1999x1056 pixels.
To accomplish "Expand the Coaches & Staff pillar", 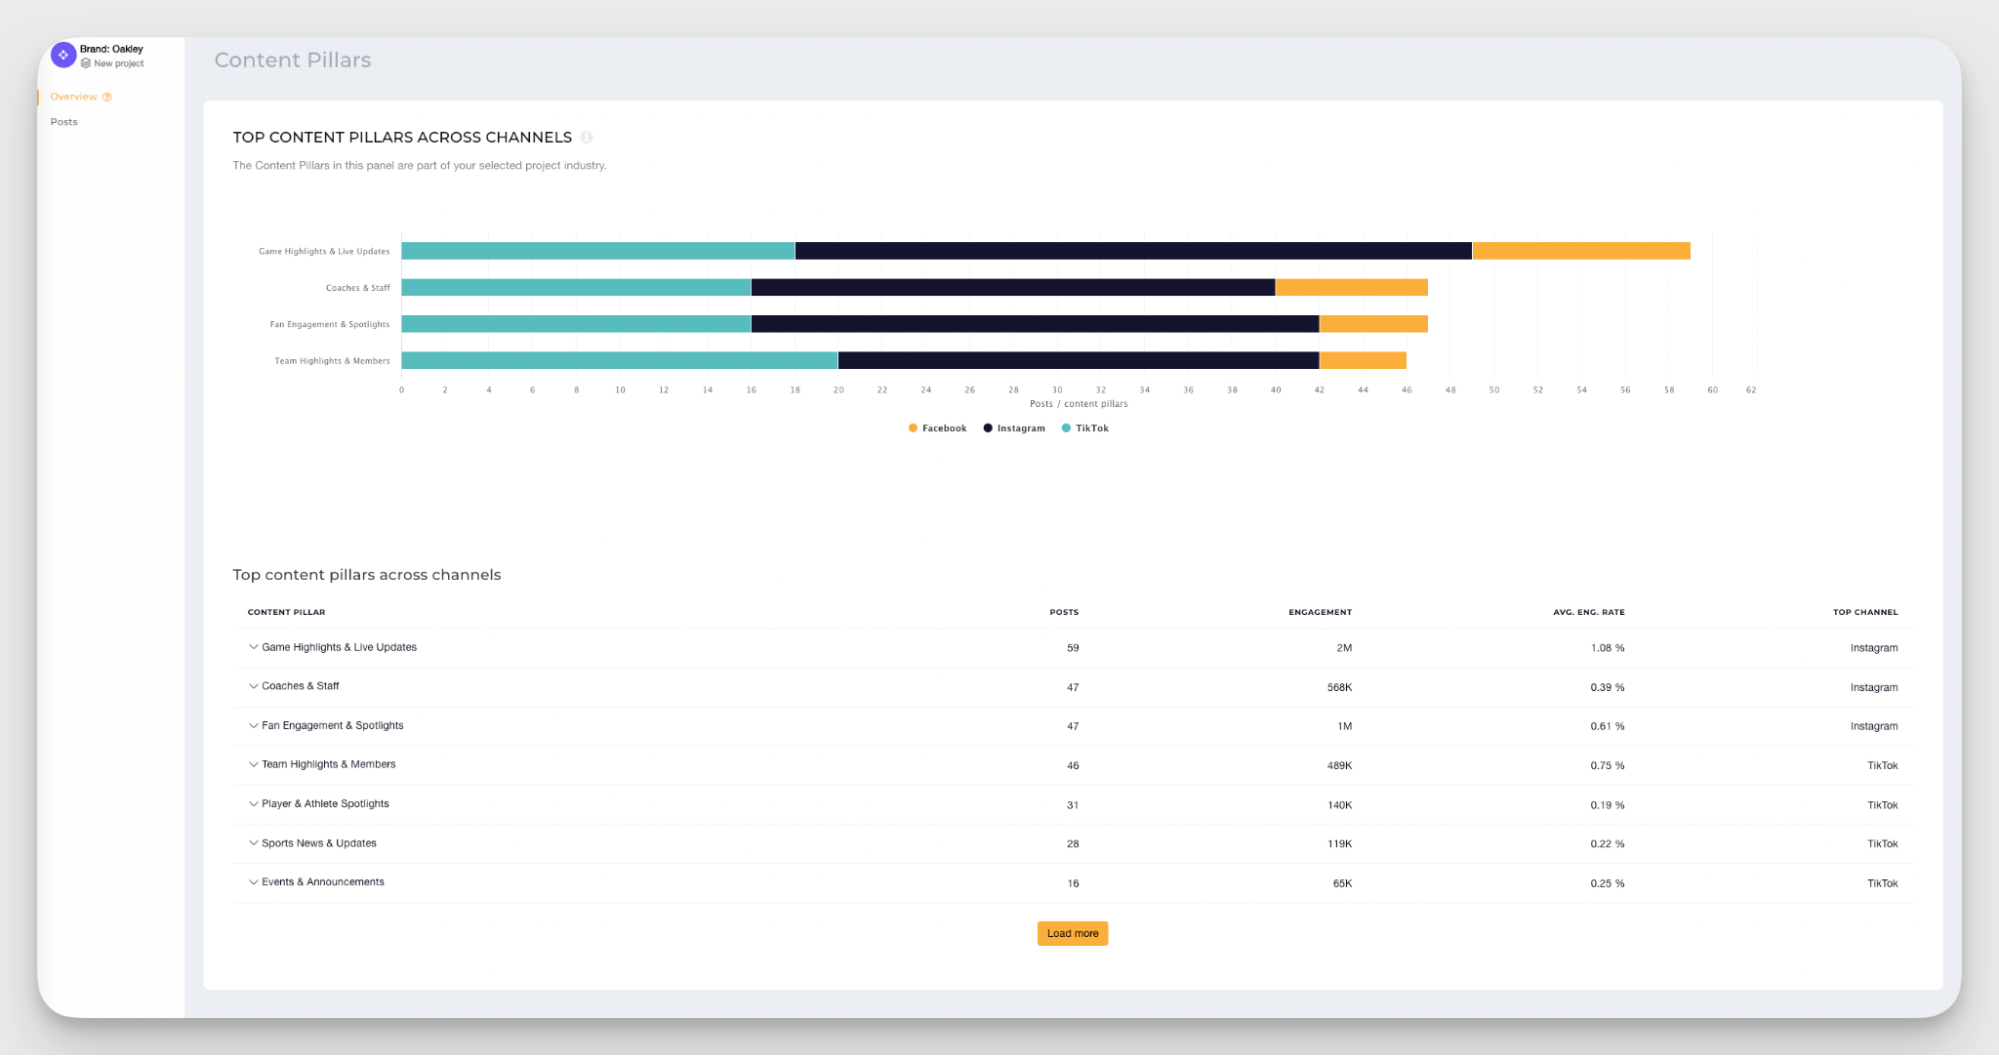I will (253, 686).
